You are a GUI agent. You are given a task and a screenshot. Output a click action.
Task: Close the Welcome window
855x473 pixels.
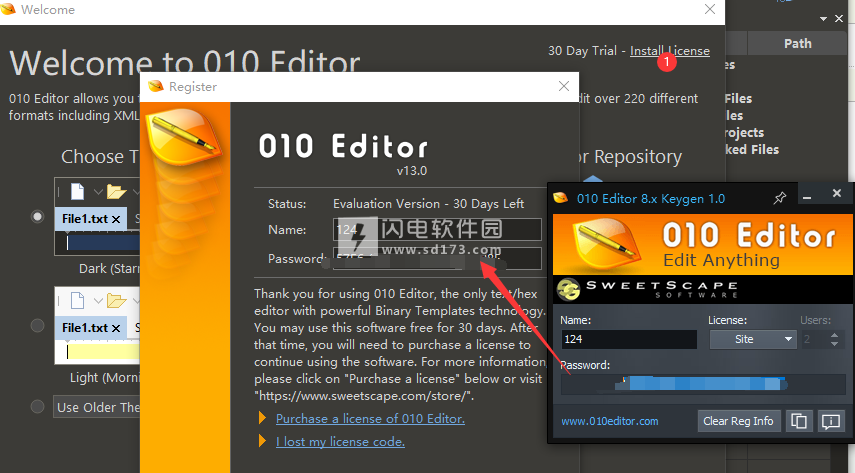tap(709, 9)
